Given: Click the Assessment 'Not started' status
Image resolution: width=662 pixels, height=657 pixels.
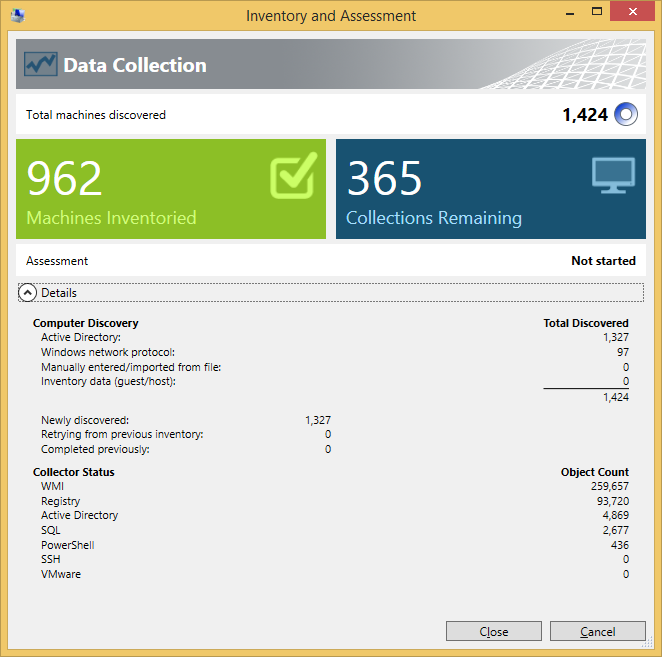Looking at the screenshot, I should (603, 261).
